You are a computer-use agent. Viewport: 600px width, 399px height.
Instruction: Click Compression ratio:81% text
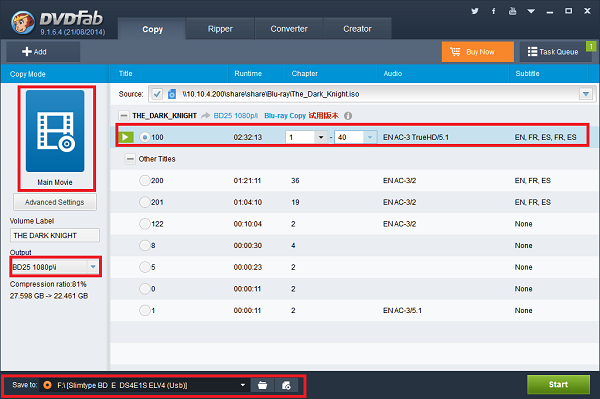point(48,284)
